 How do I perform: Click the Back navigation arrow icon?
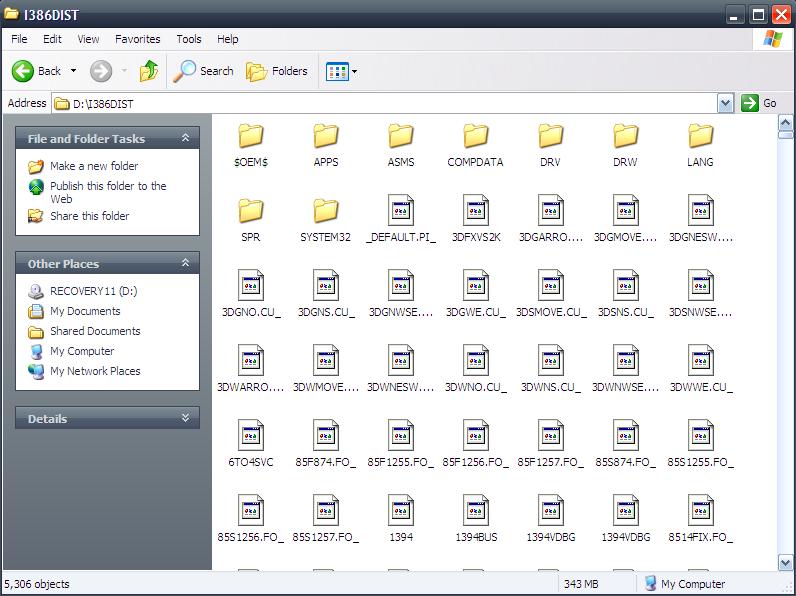pyautogui.click(x=24, y=71)
